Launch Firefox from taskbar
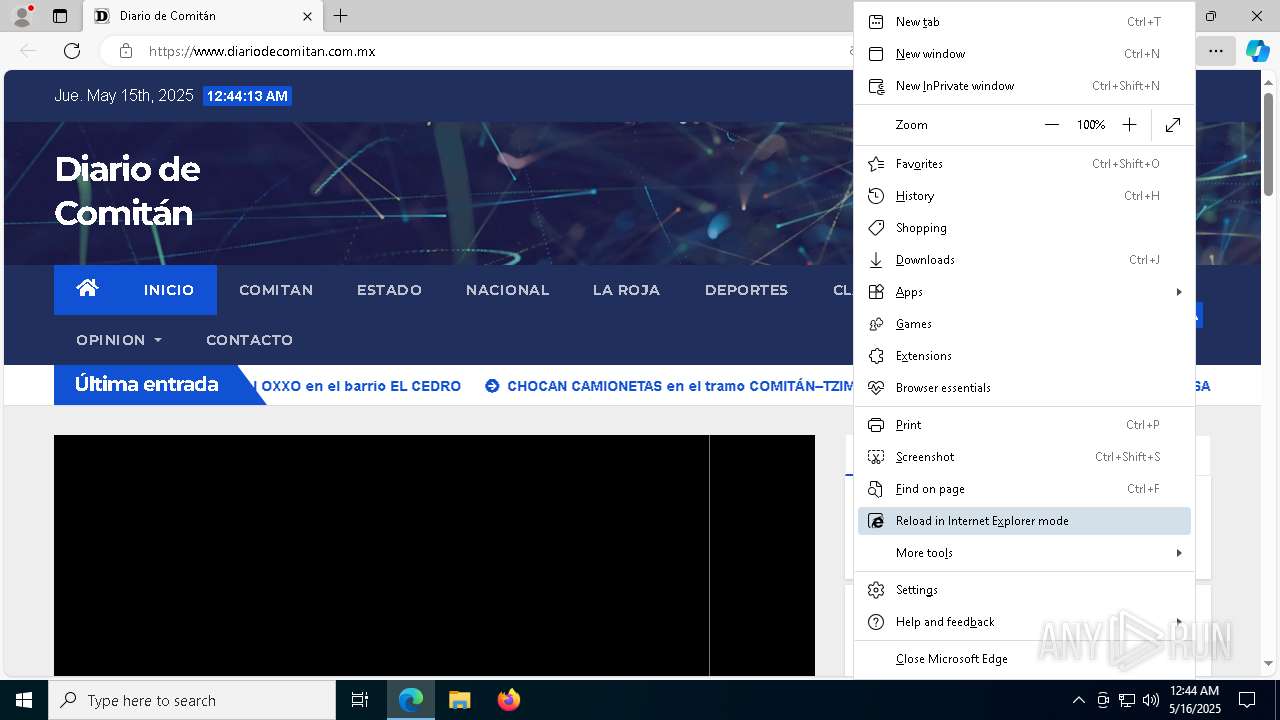Screen dimensions: 1280x720 point(508,701)
